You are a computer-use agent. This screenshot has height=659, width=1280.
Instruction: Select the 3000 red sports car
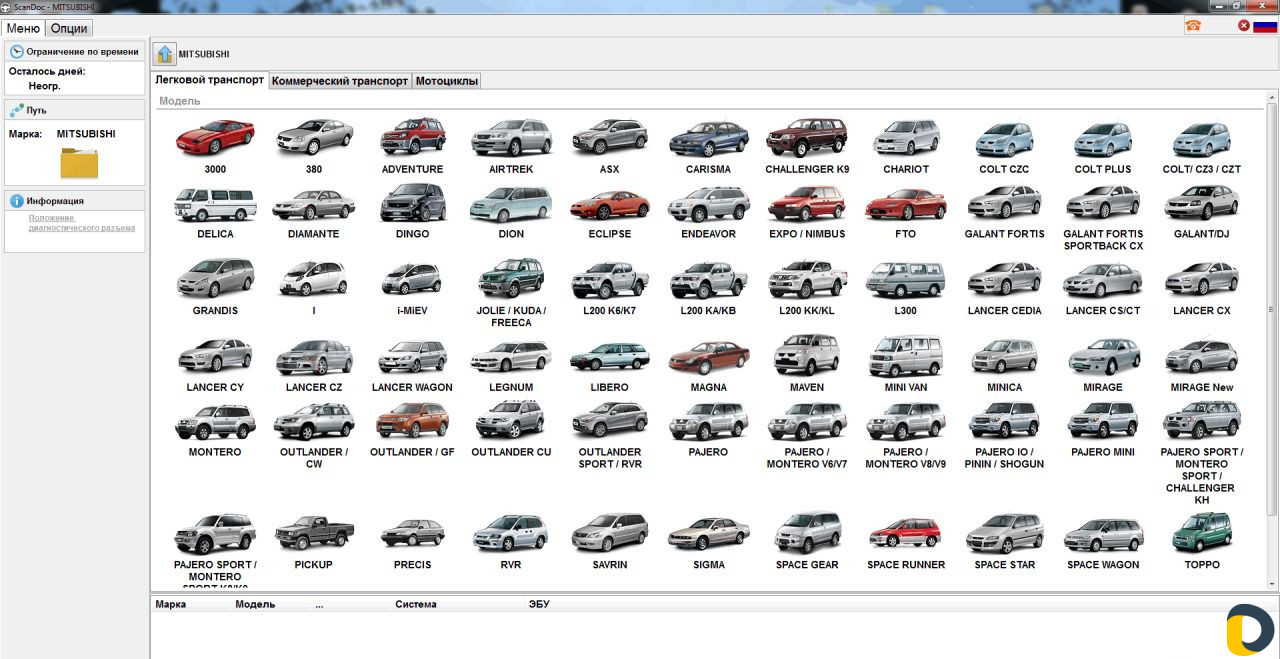point(215,138)
